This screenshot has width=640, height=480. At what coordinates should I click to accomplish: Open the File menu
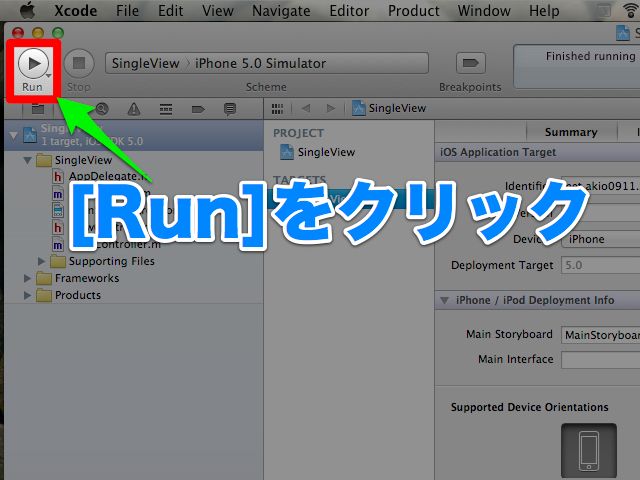(x=127, y=11)
